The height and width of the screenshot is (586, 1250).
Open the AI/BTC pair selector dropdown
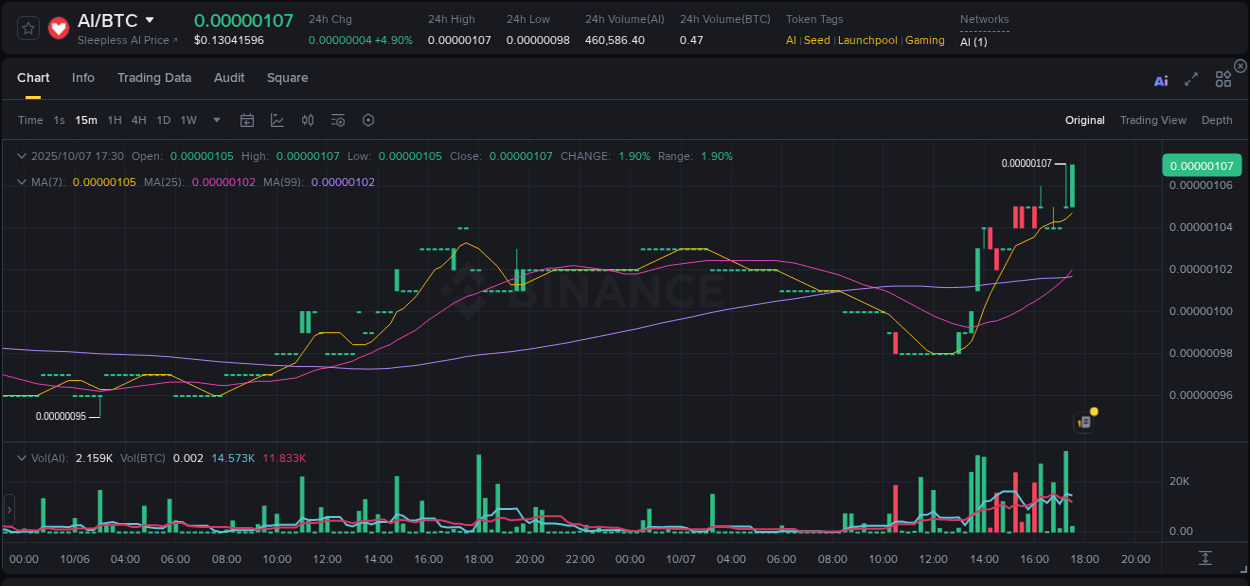[112, 19]
